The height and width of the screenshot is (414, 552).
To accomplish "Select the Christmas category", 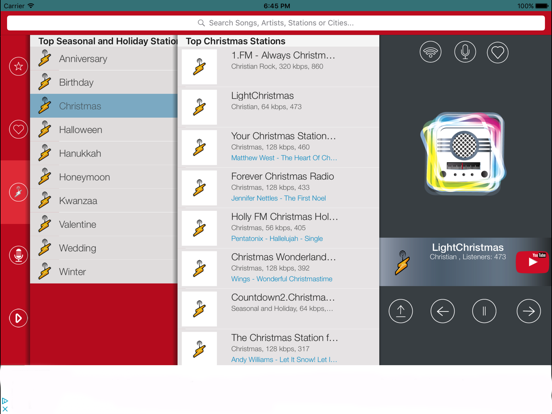I will (104, 106).
